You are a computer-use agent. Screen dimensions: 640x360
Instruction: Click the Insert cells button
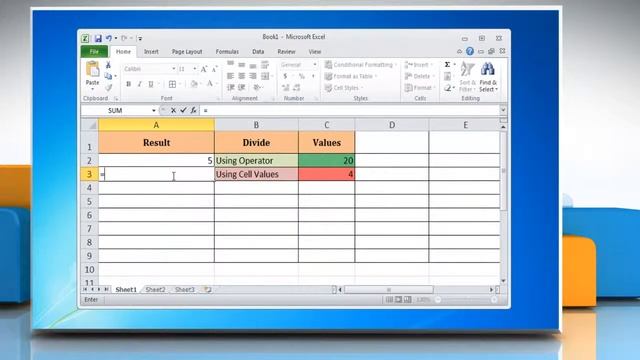419,65
